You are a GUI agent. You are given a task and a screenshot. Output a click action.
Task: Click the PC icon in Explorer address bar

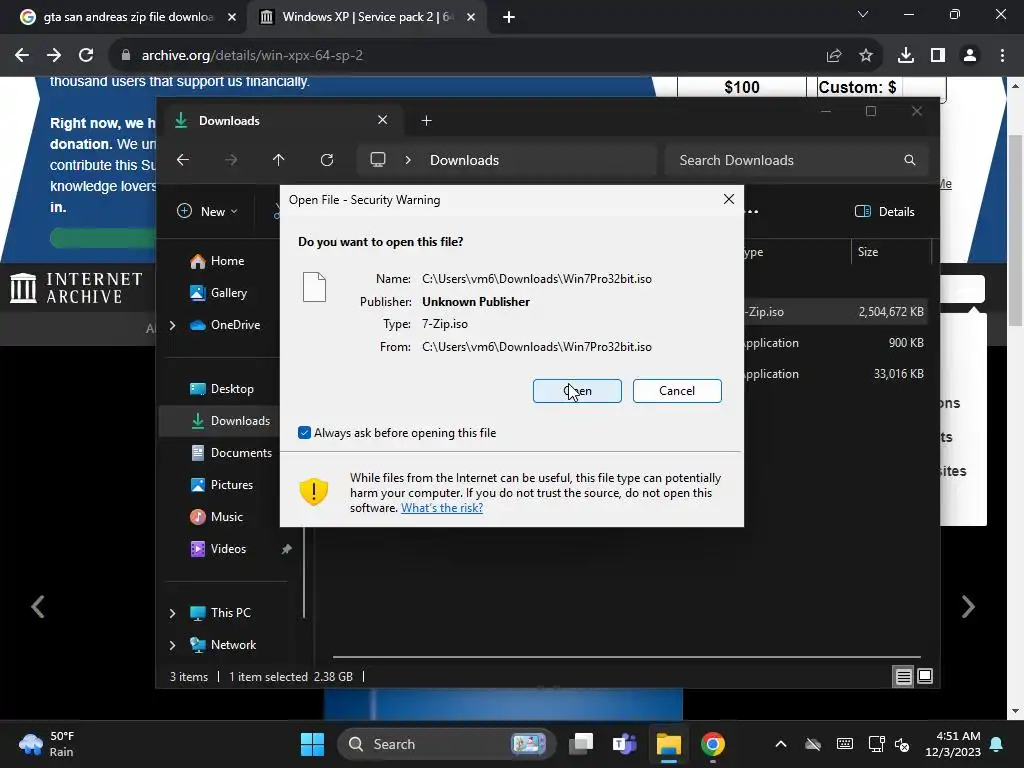point(377,160)
